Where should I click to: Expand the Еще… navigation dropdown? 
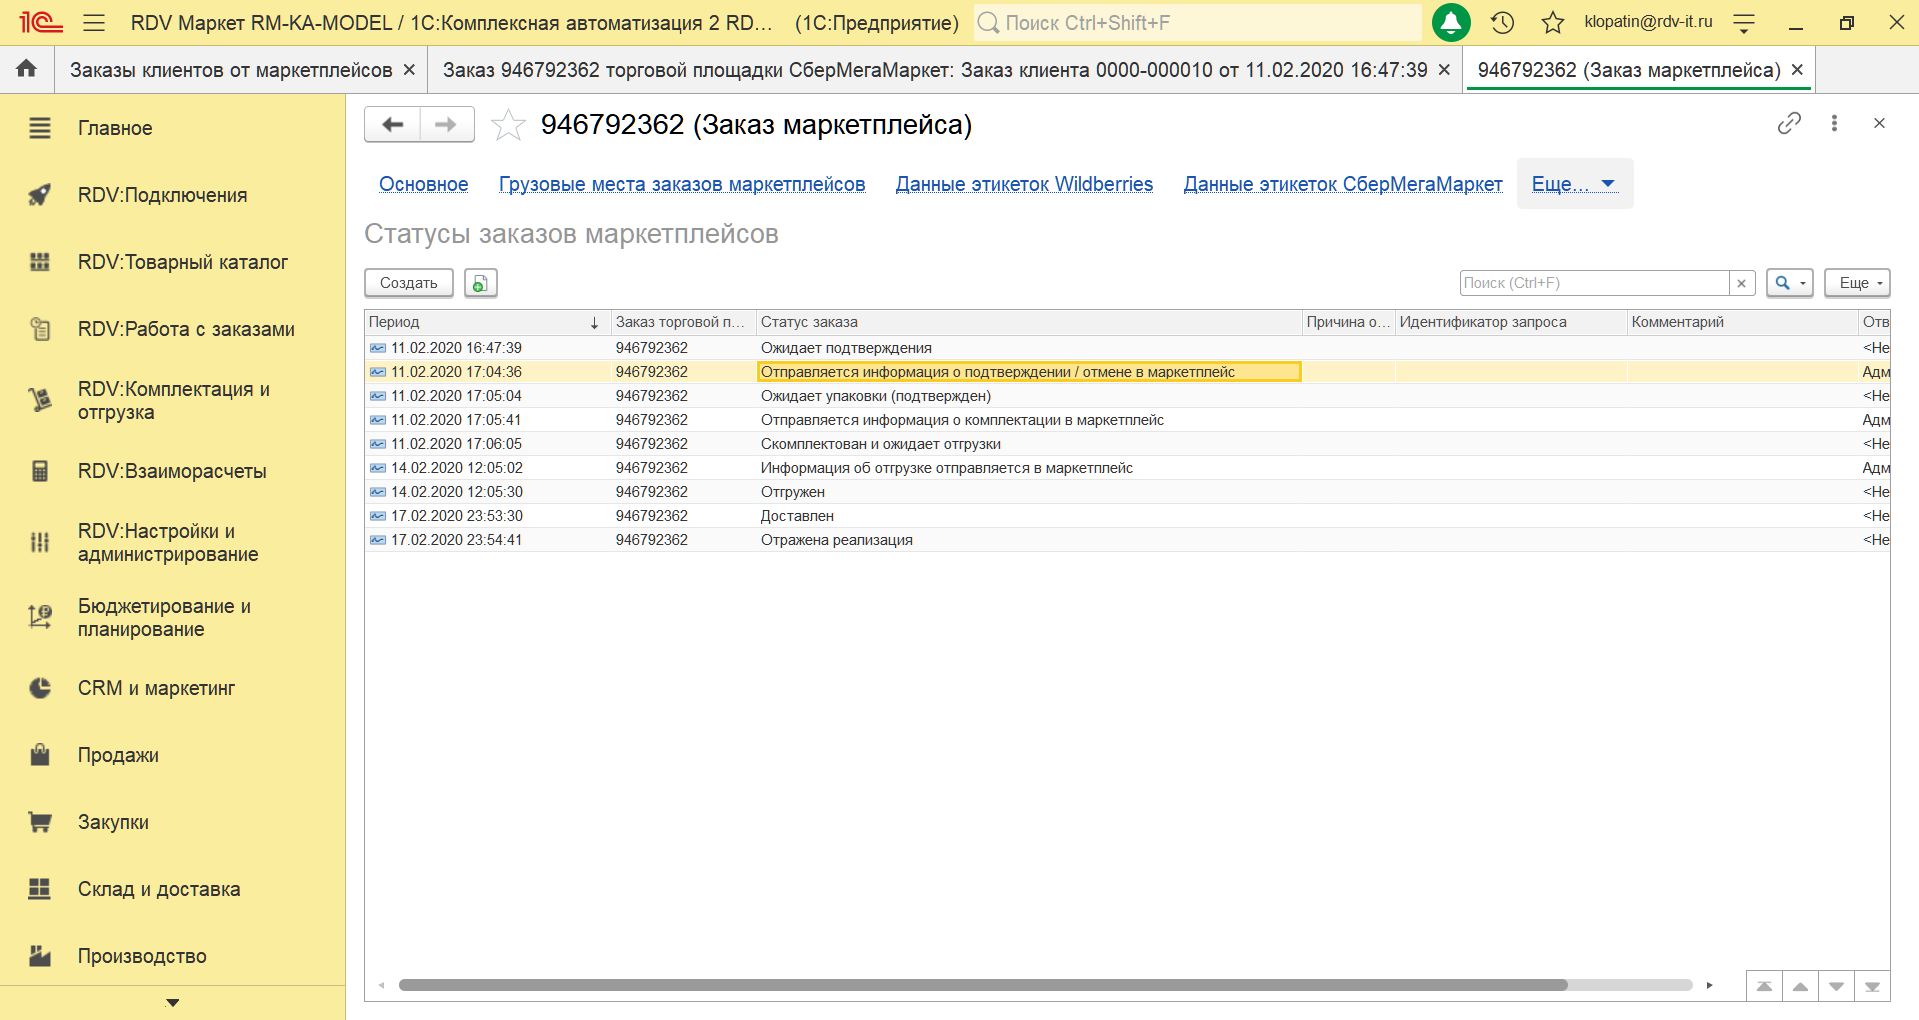[x=1574, y=184]
